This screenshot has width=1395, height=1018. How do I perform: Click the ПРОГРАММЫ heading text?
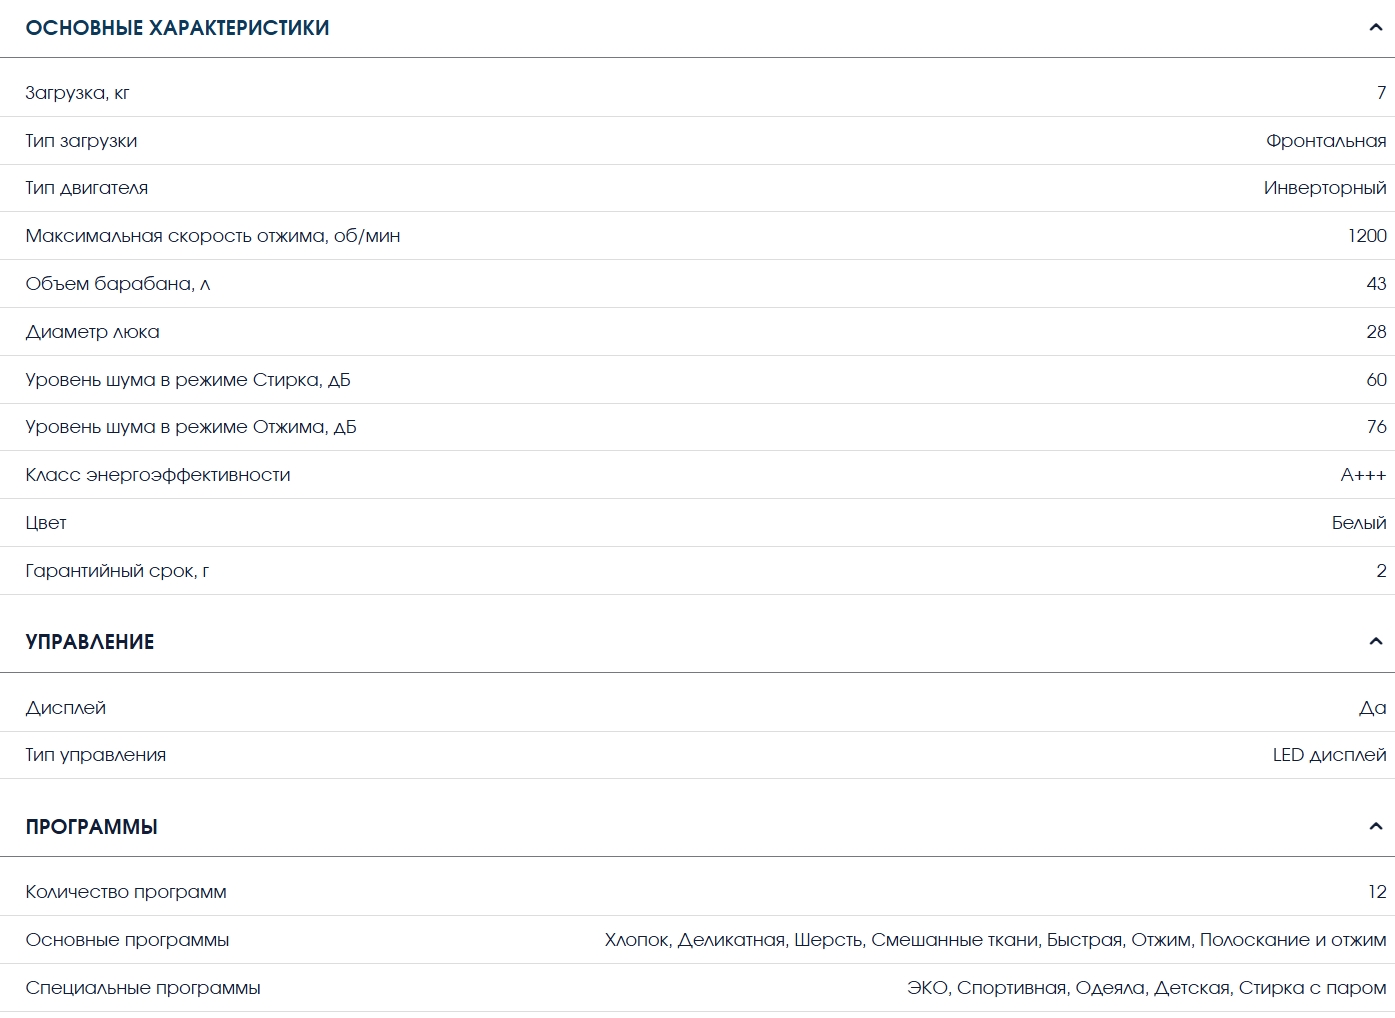click(91, 827)
